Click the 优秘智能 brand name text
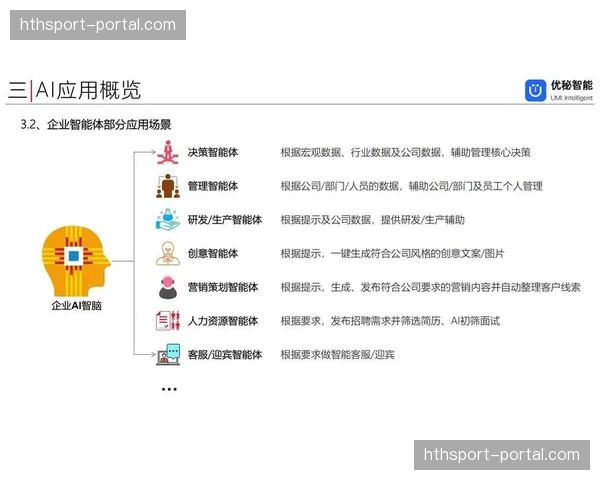Screen dimensions: 600x480 pyautogui.click(x=571, y=85)
